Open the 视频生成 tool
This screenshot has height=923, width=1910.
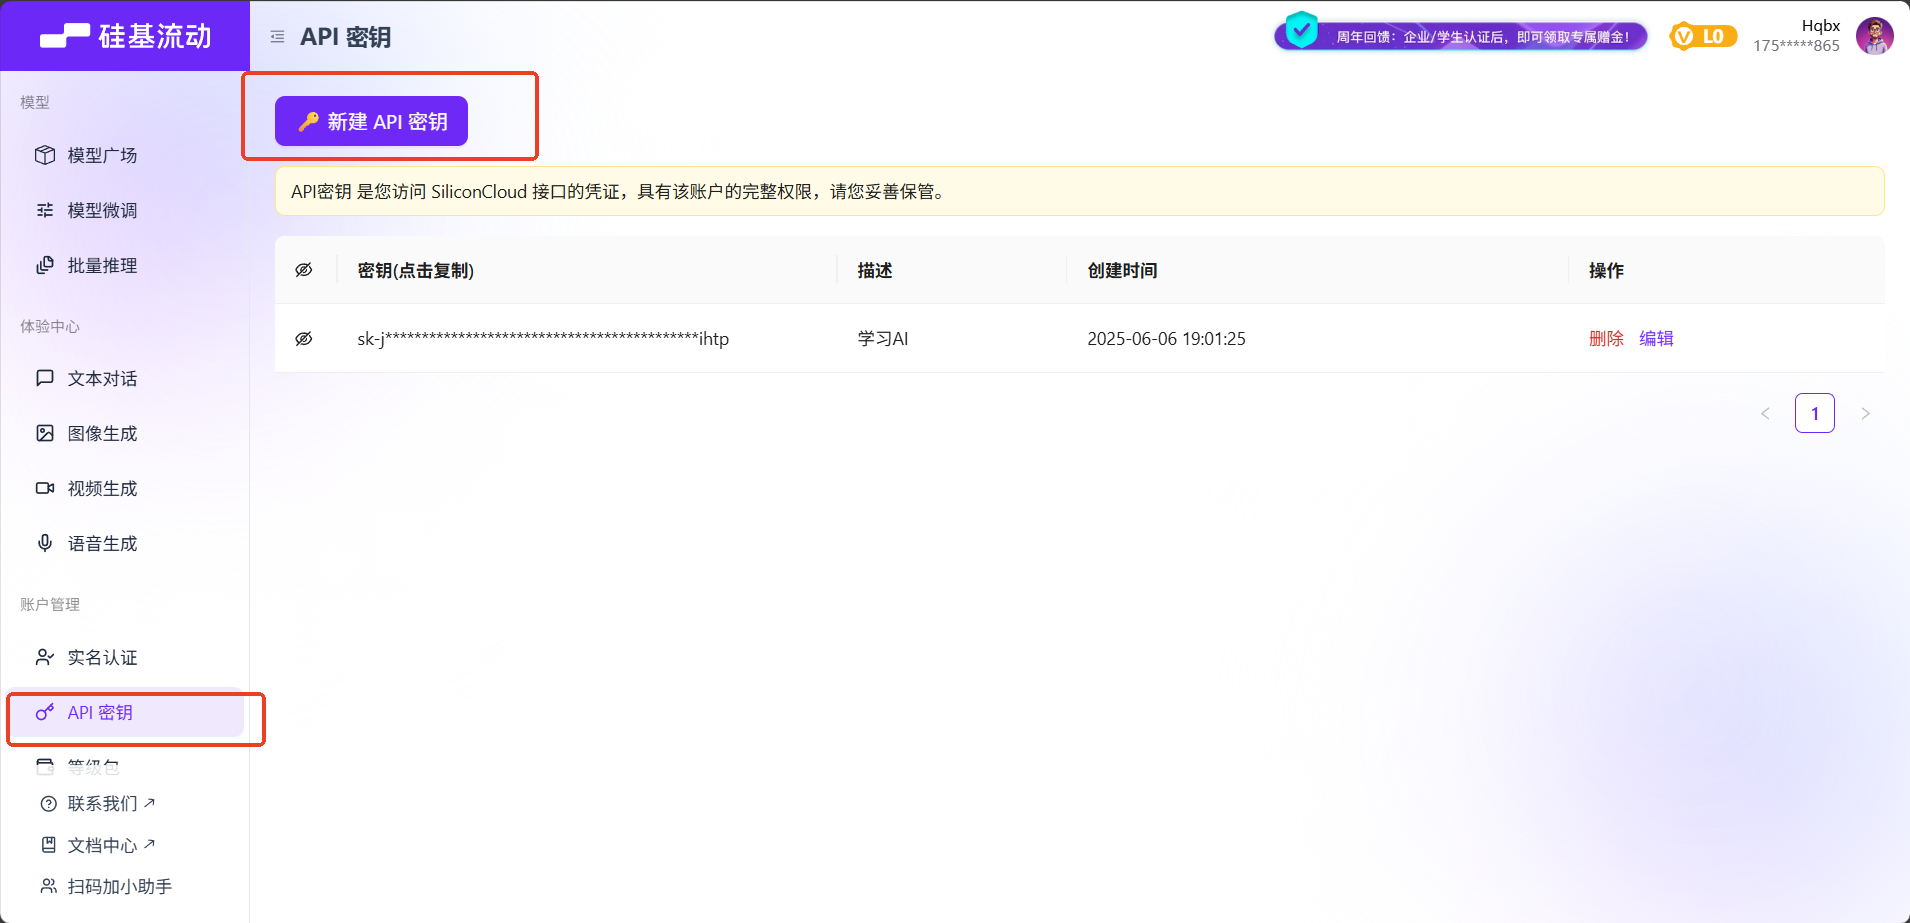[103, 488]
